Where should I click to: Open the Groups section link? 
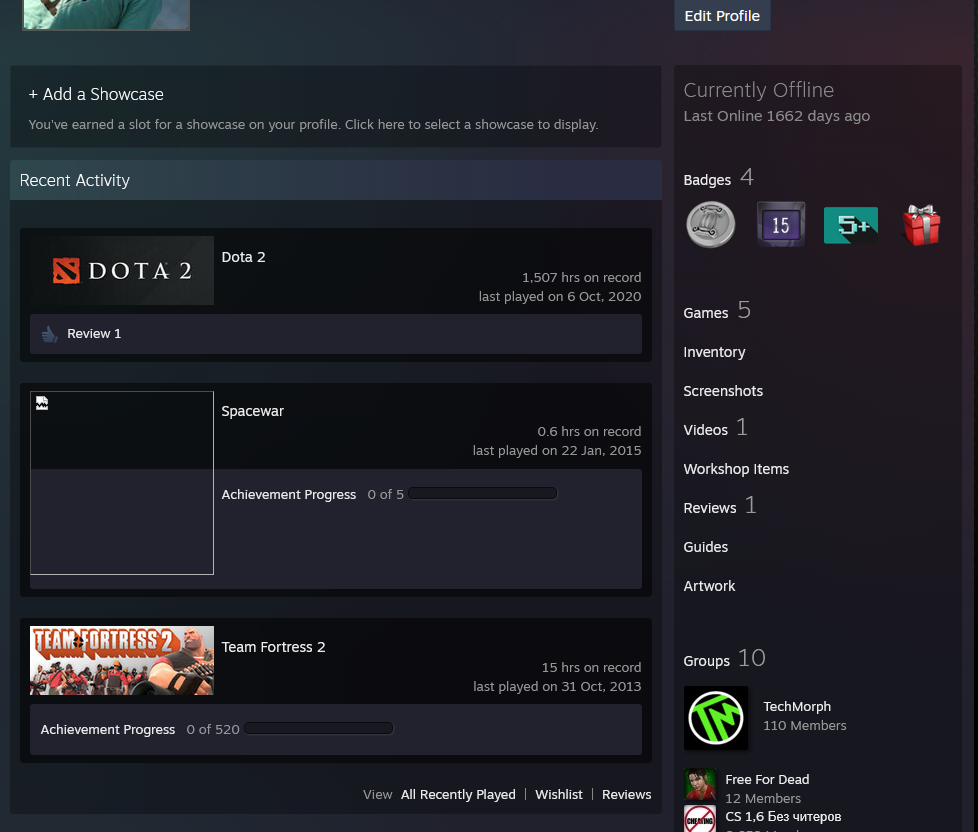coord(707,661)
